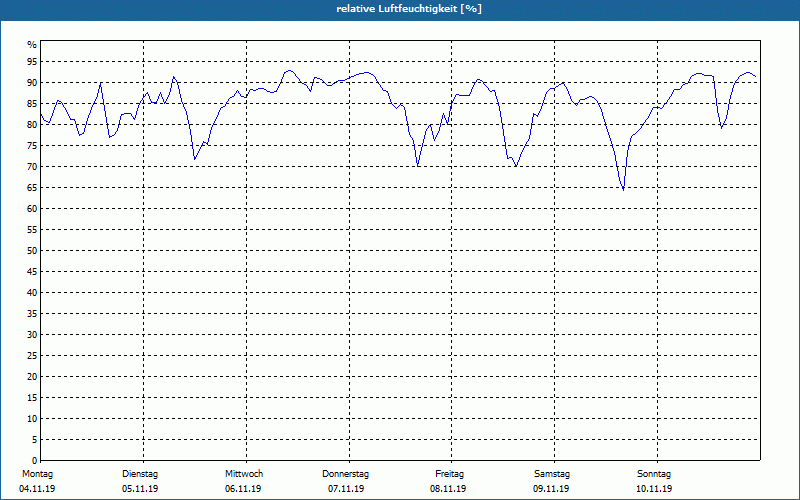
Task: Click the 90 y-axis value
Action: tap(32, 83)
